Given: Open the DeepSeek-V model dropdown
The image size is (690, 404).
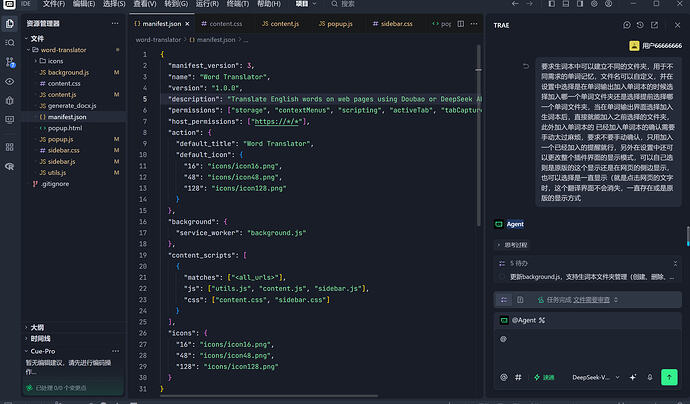Looking at the screenshot, I should 595,377.
